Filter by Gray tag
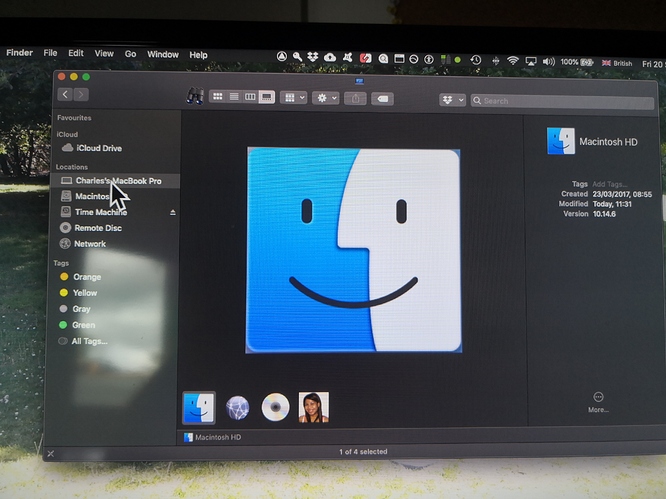666x499 pixels. click(81, 309)
